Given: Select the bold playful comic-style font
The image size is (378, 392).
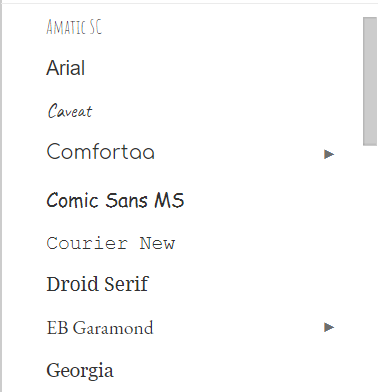Looking at the screenshot, I should (115, 200).
